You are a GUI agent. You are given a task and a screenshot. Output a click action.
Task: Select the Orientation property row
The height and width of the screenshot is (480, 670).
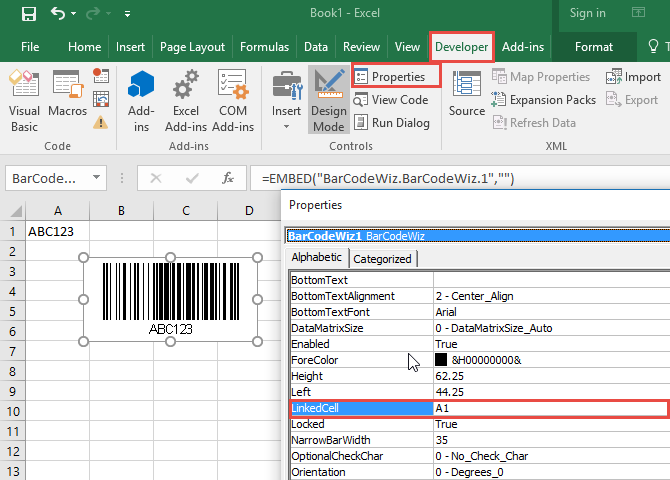click(x=479, y=472)
